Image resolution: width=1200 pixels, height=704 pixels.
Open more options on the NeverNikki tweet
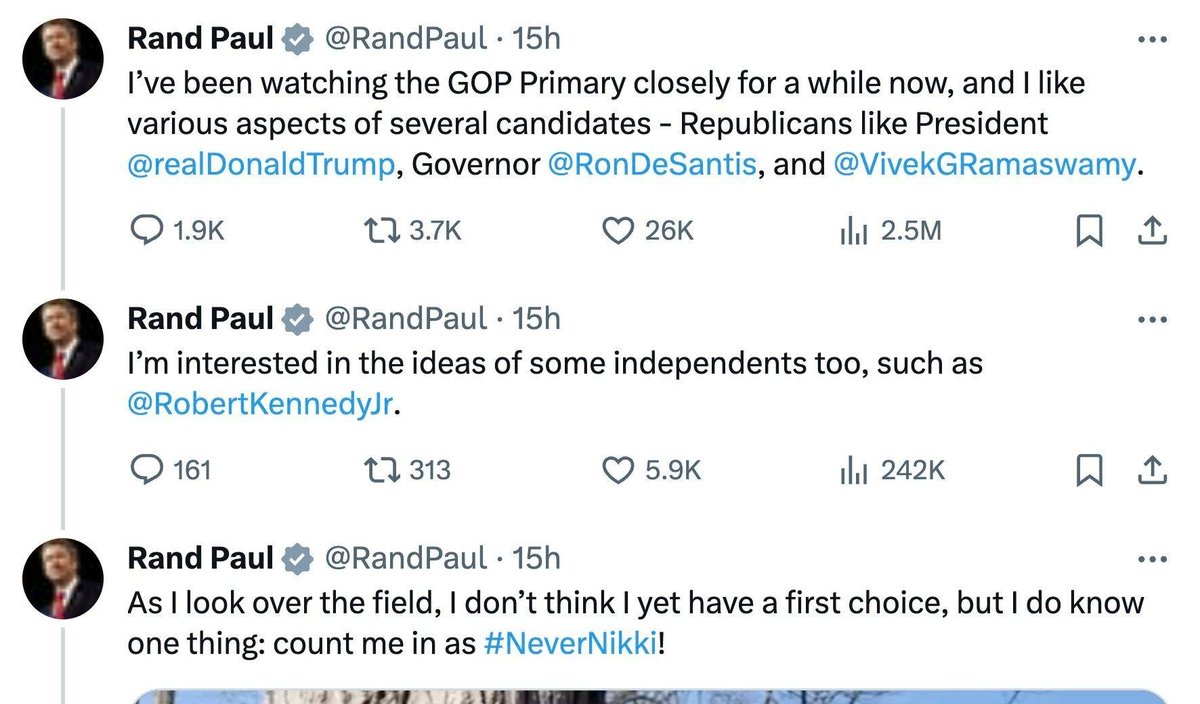click(1152, 558)
